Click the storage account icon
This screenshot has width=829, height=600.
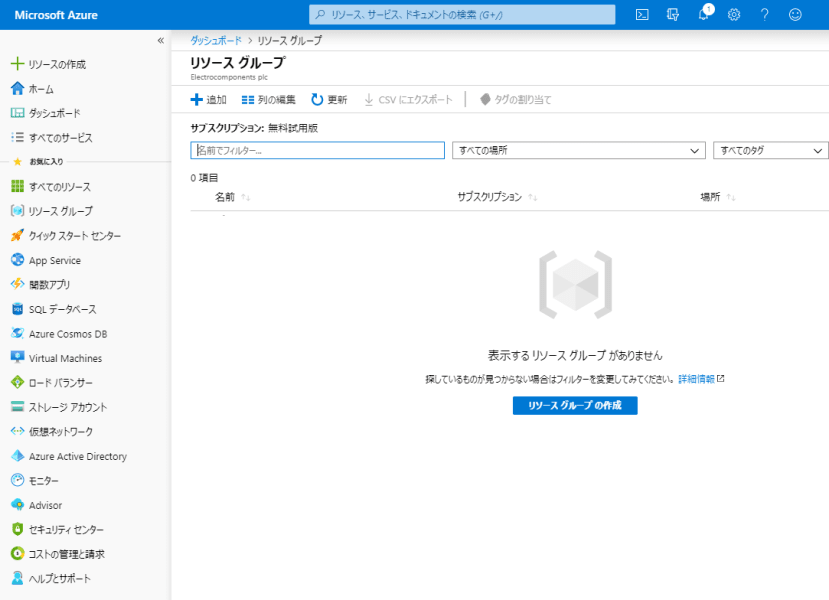coord(17,407)
